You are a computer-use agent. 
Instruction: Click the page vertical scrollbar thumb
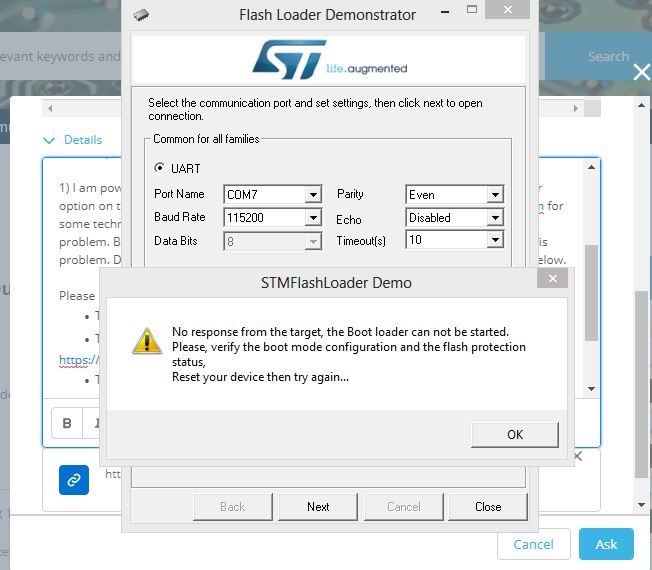[642, 384]
